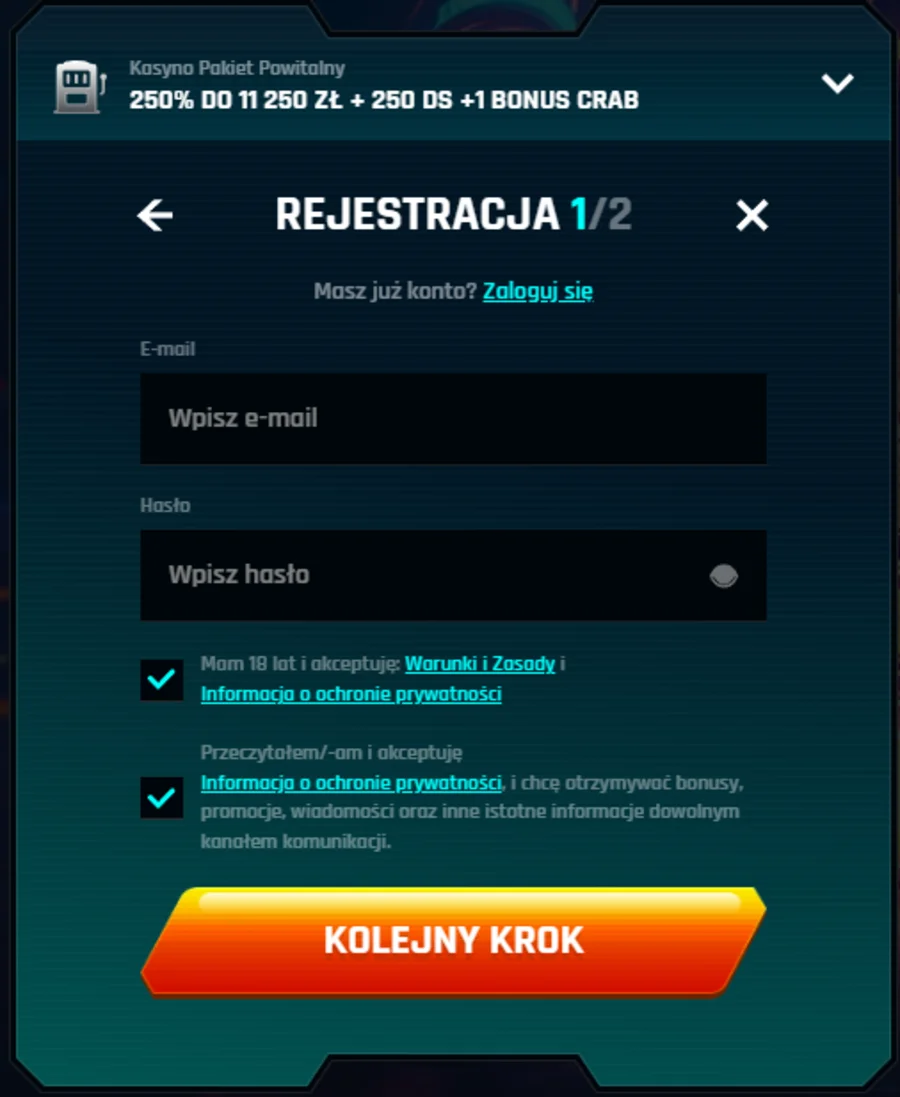Uncheck the 18 lat age confirmation checkbox
Screen dimensions: 900x1097
pyautogui.click(x=162, y=679)
